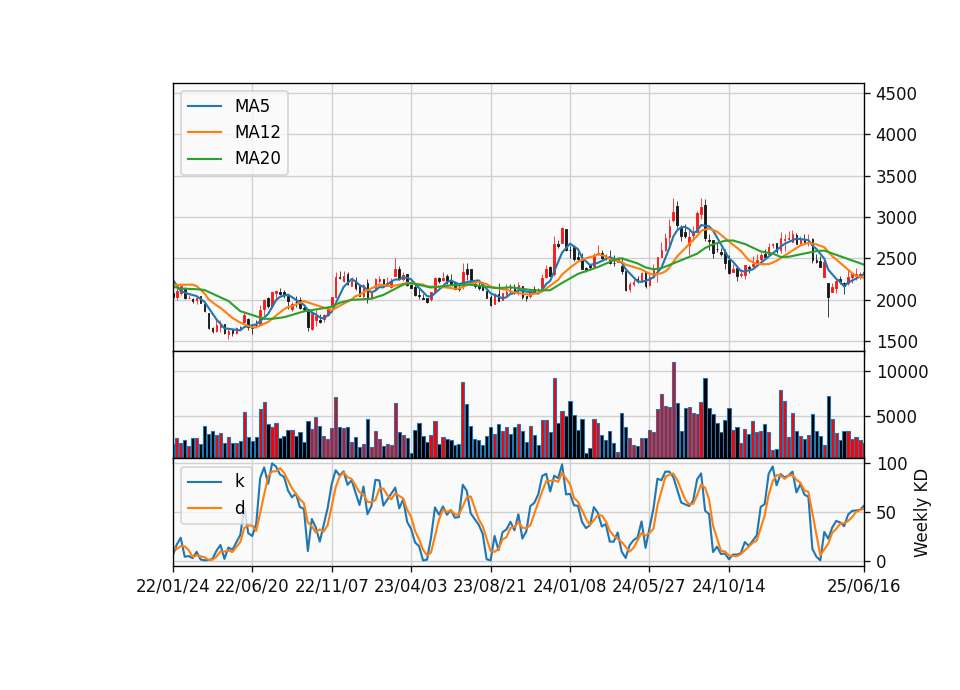Click the 1500 price axis label
Screen dimensions: 960x690
tap(896, 342)
